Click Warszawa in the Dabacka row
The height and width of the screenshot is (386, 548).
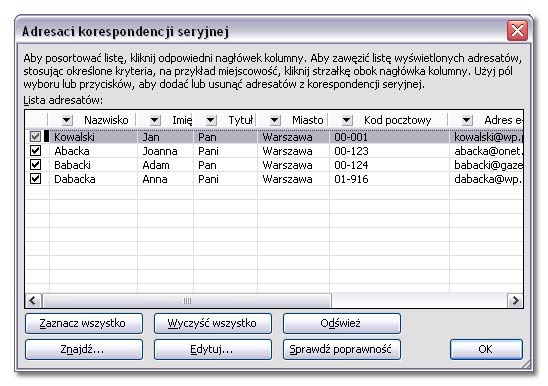pyautogui.click(x=287, y=179)
